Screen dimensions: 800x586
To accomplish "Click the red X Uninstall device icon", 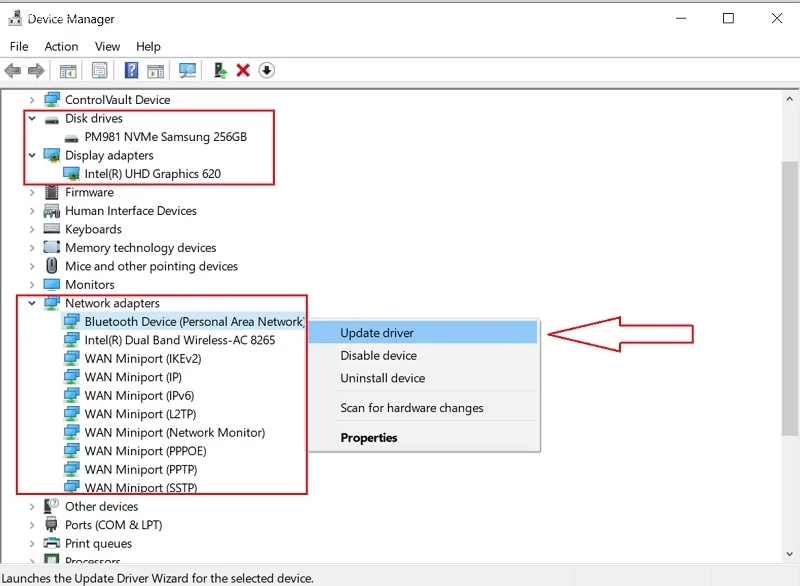I will click(243, 70).
